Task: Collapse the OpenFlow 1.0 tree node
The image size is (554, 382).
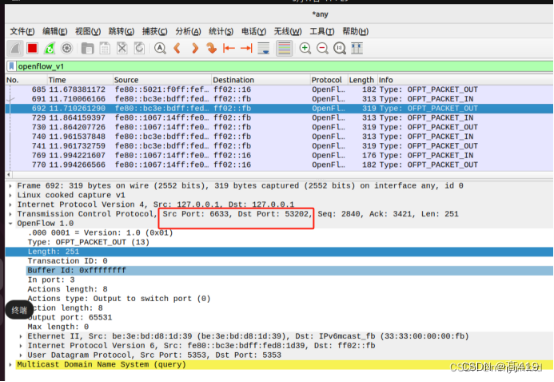Action: 10,223
